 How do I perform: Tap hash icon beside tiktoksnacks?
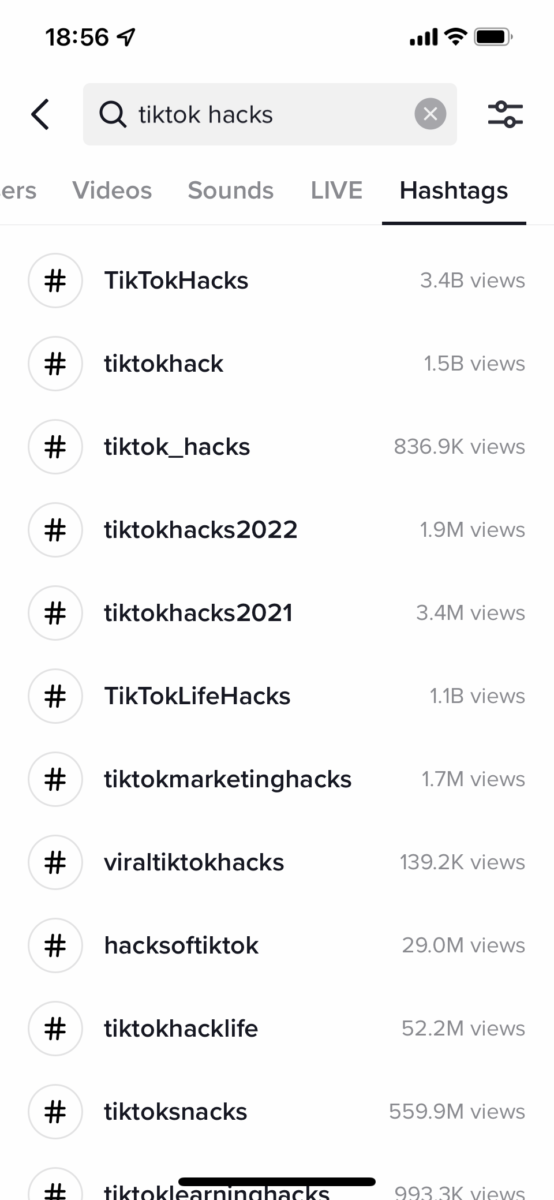point(56,1111)
